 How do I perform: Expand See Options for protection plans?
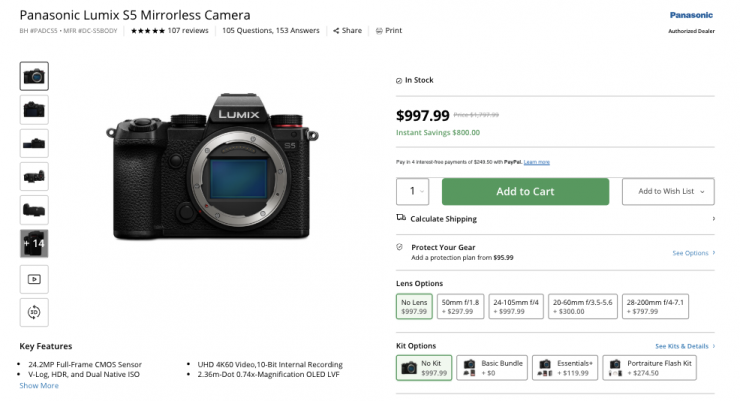pyautogui.click(x=693, y=253)
